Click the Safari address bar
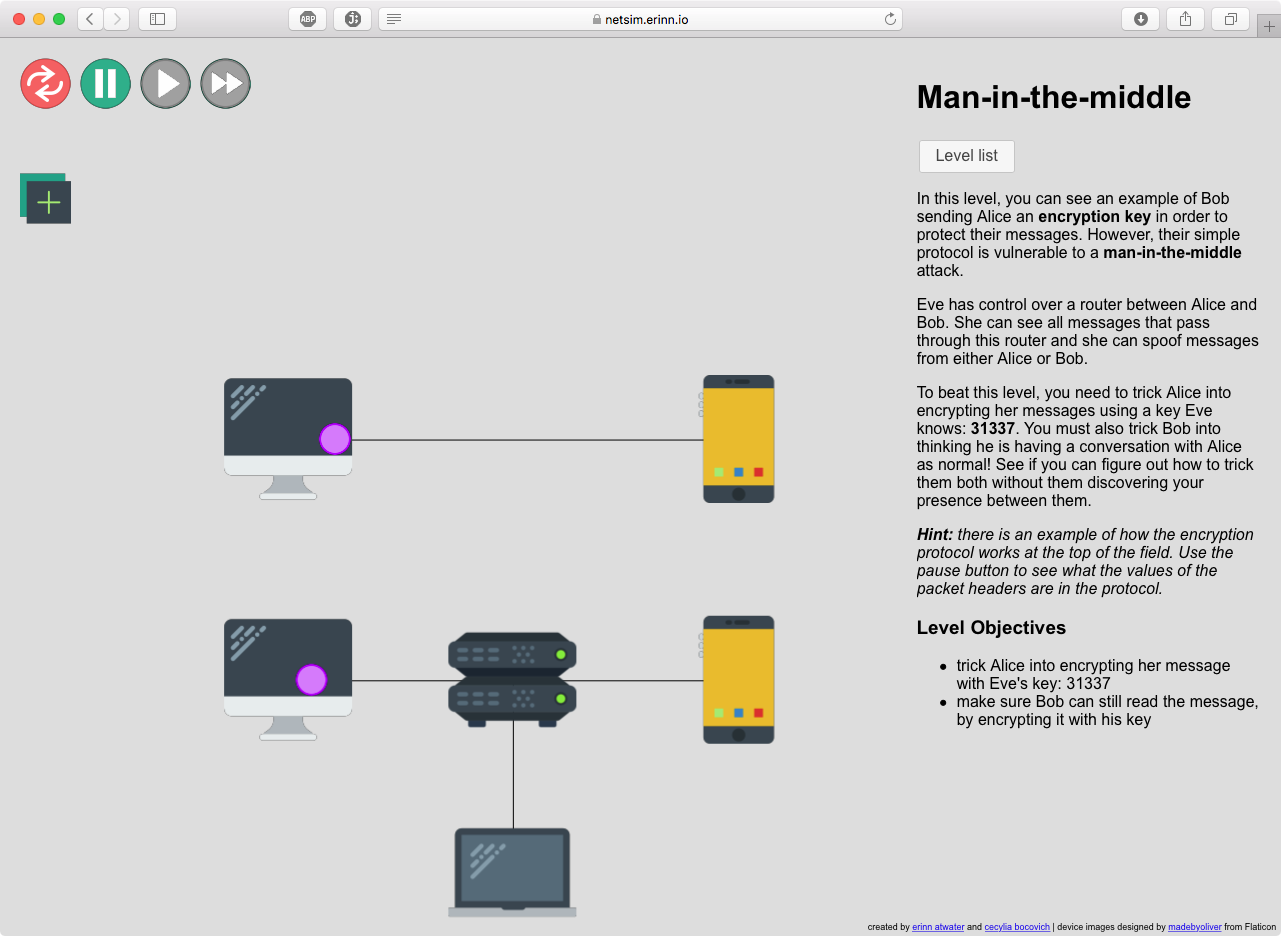 coord(640,19)
